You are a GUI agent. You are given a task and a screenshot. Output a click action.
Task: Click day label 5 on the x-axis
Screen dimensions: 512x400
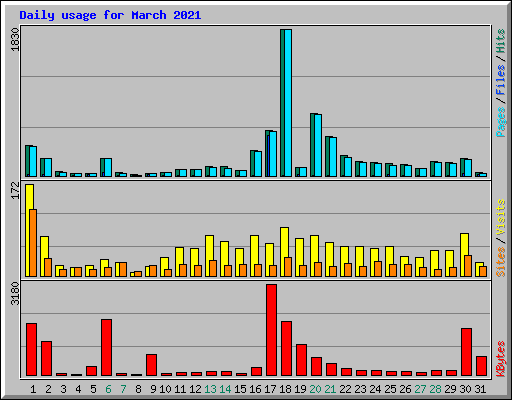[x=93, y=389]
